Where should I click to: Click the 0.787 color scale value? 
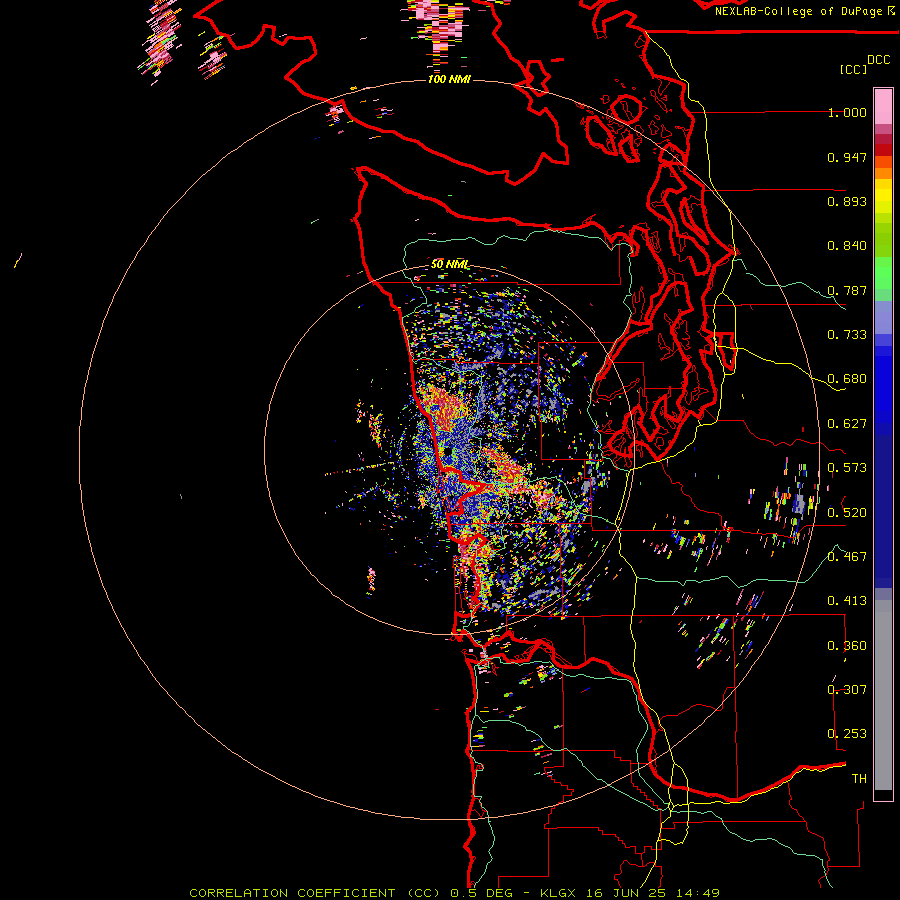point(847,290)
